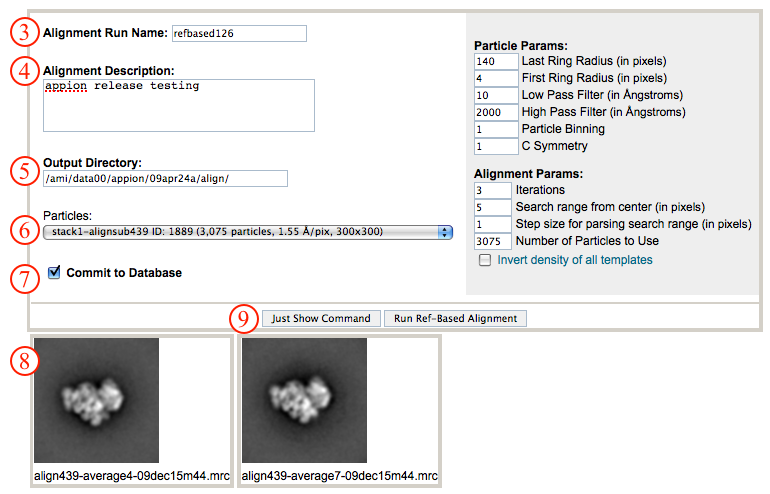770x494 pixels.
Task: Click inside the Alignment Description text area
Action: pyautogui.click(x=179, y=105)
